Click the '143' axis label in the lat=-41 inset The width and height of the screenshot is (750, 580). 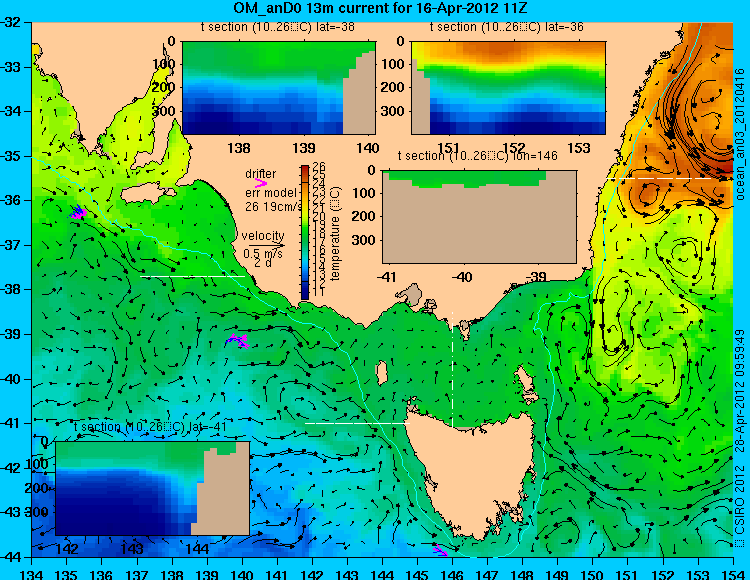132,548
